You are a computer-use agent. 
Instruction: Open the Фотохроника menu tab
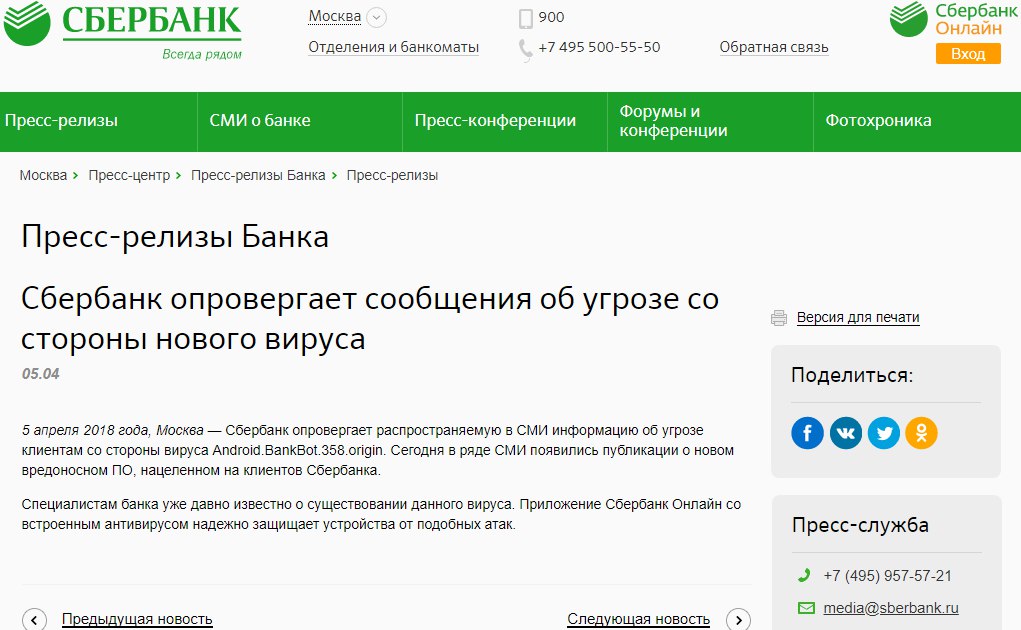click(x=917, y=121)
